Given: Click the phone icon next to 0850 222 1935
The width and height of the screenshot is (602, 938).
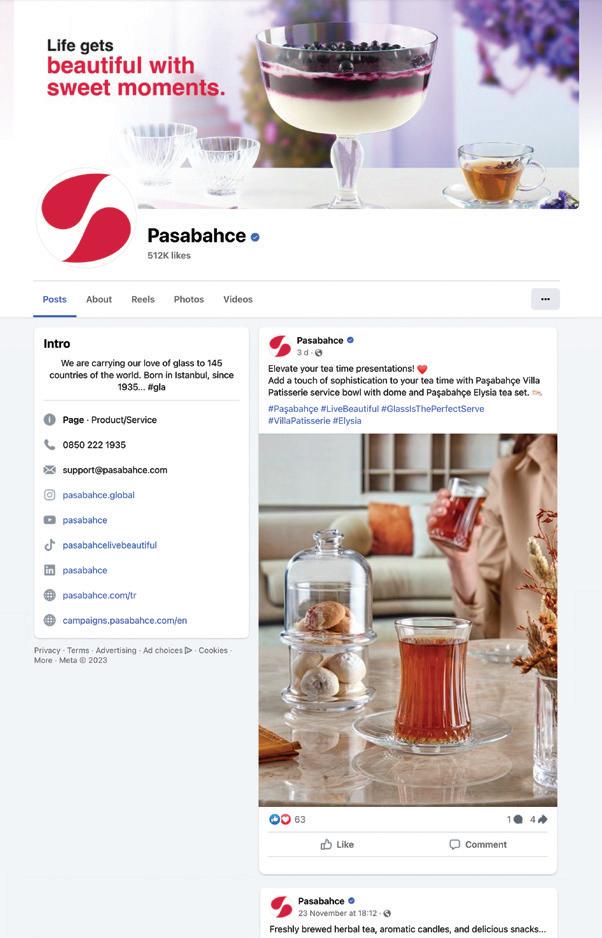Looking at the screenshot, I should (x=50, y=444).
